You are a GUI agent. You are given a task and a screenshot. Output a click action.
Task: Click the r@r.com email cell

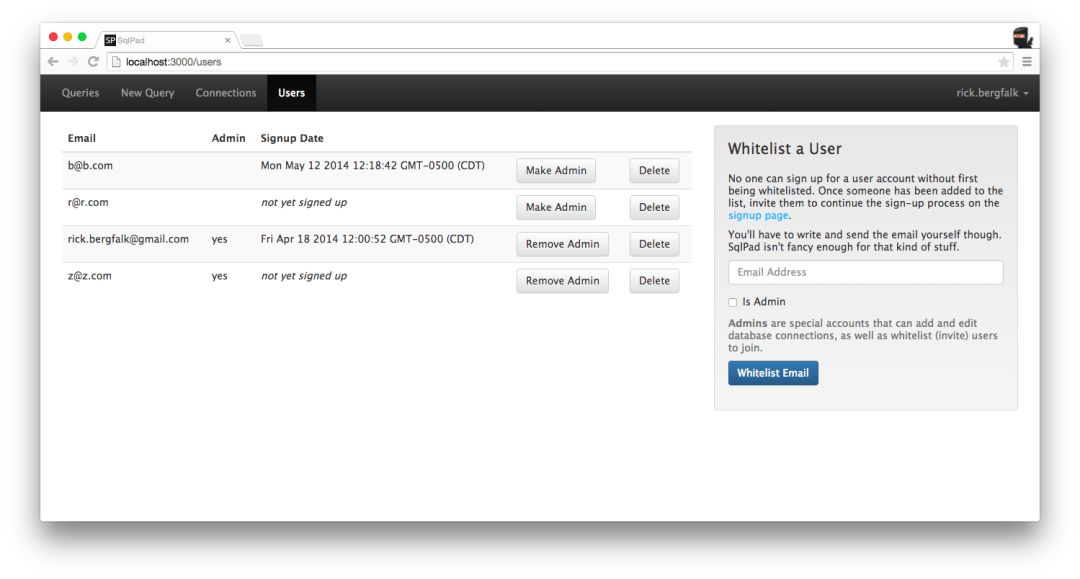coord(88,202)
